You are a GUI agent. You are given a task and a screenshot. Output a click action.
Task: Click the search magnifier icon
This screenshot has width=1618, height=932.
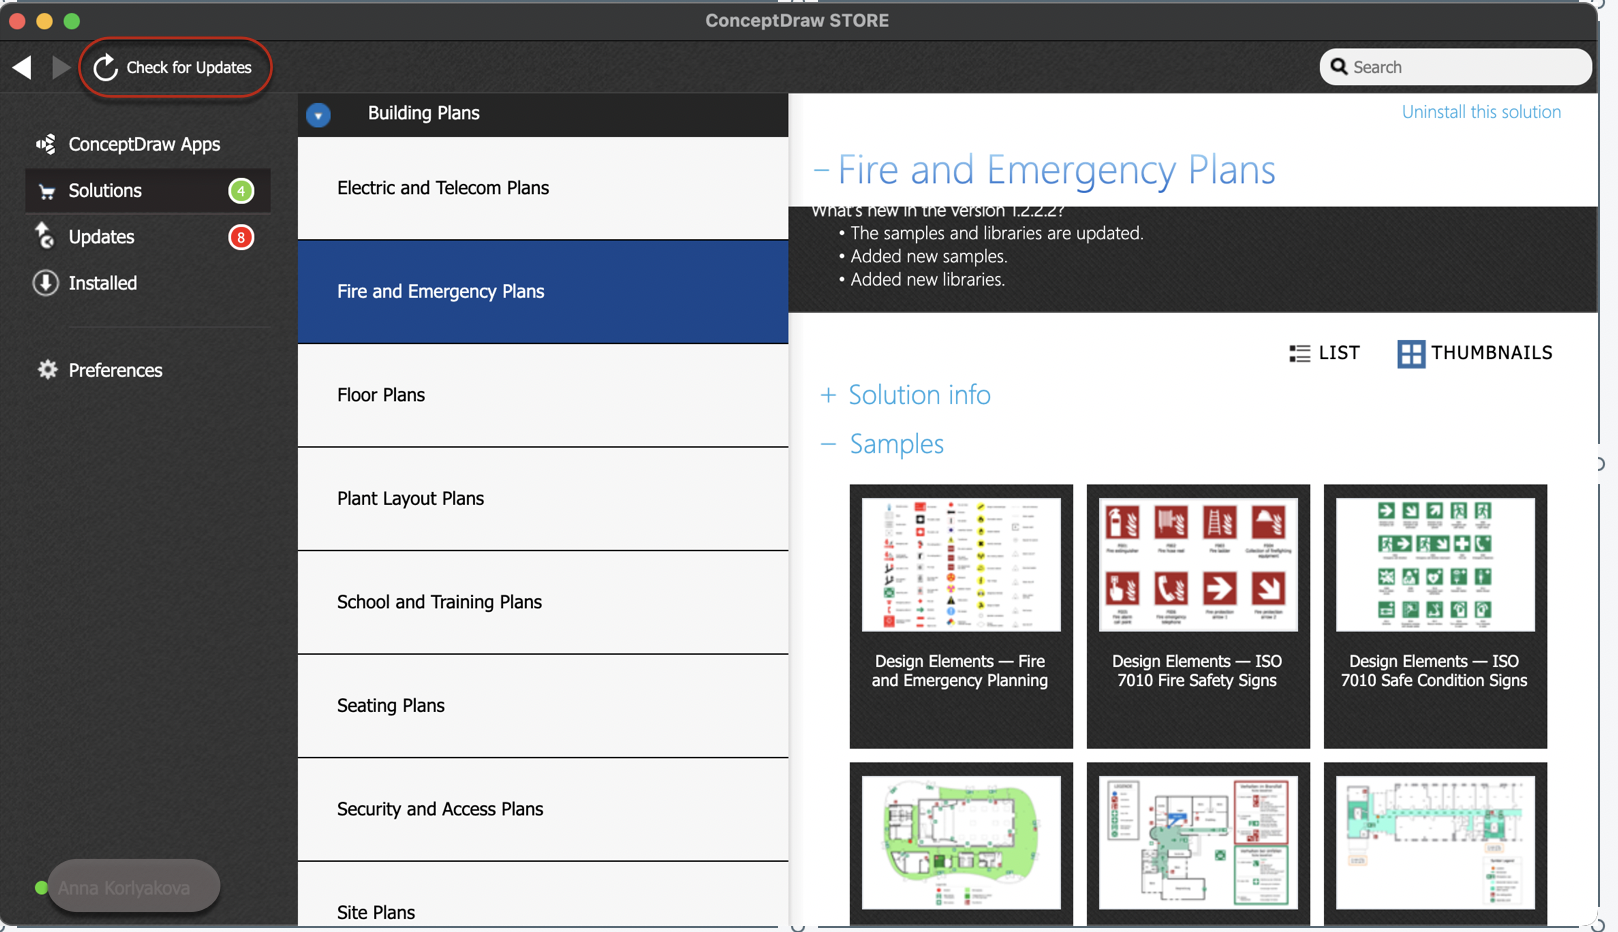pyautogui.click(x=1339, y=67)
